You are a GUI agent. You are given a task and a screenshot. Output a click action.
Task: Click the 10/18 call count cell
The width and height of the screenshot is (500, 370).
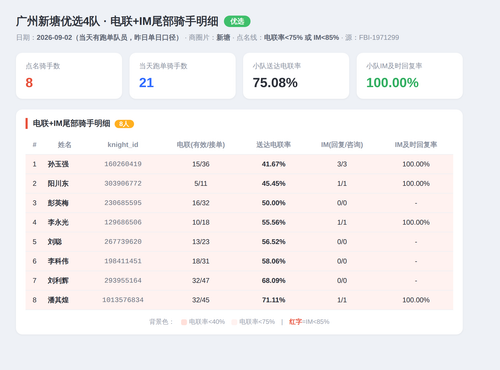click(x=201, y=222)
